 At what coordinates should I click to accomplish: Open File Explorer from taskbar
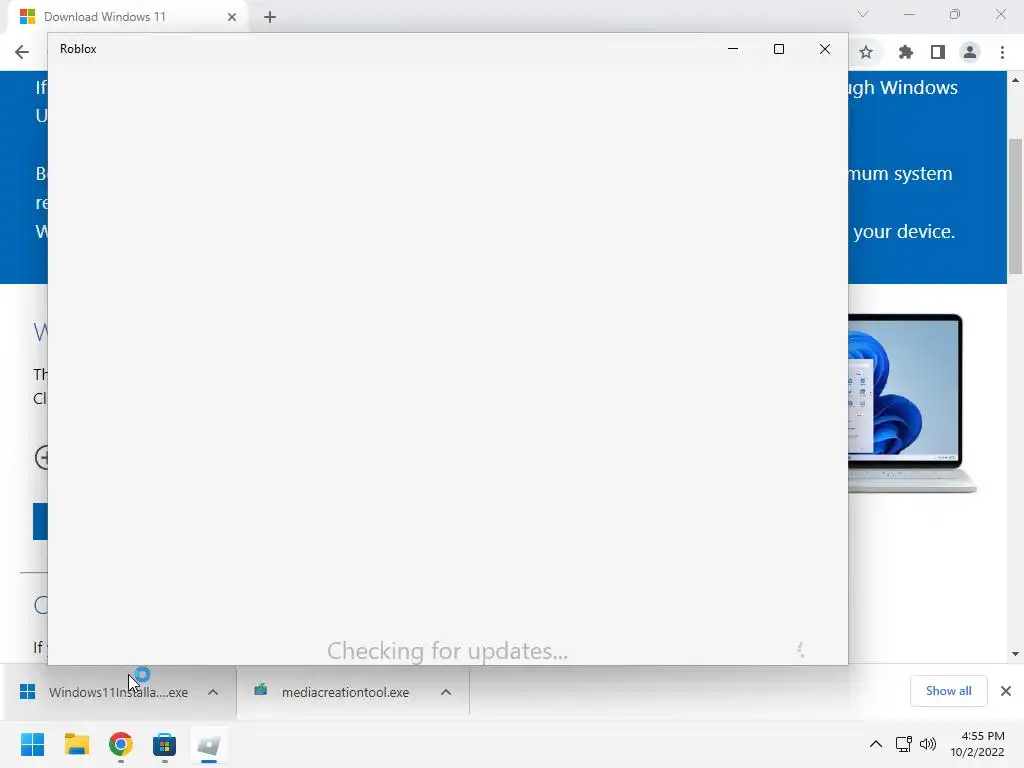pos(76,744)
